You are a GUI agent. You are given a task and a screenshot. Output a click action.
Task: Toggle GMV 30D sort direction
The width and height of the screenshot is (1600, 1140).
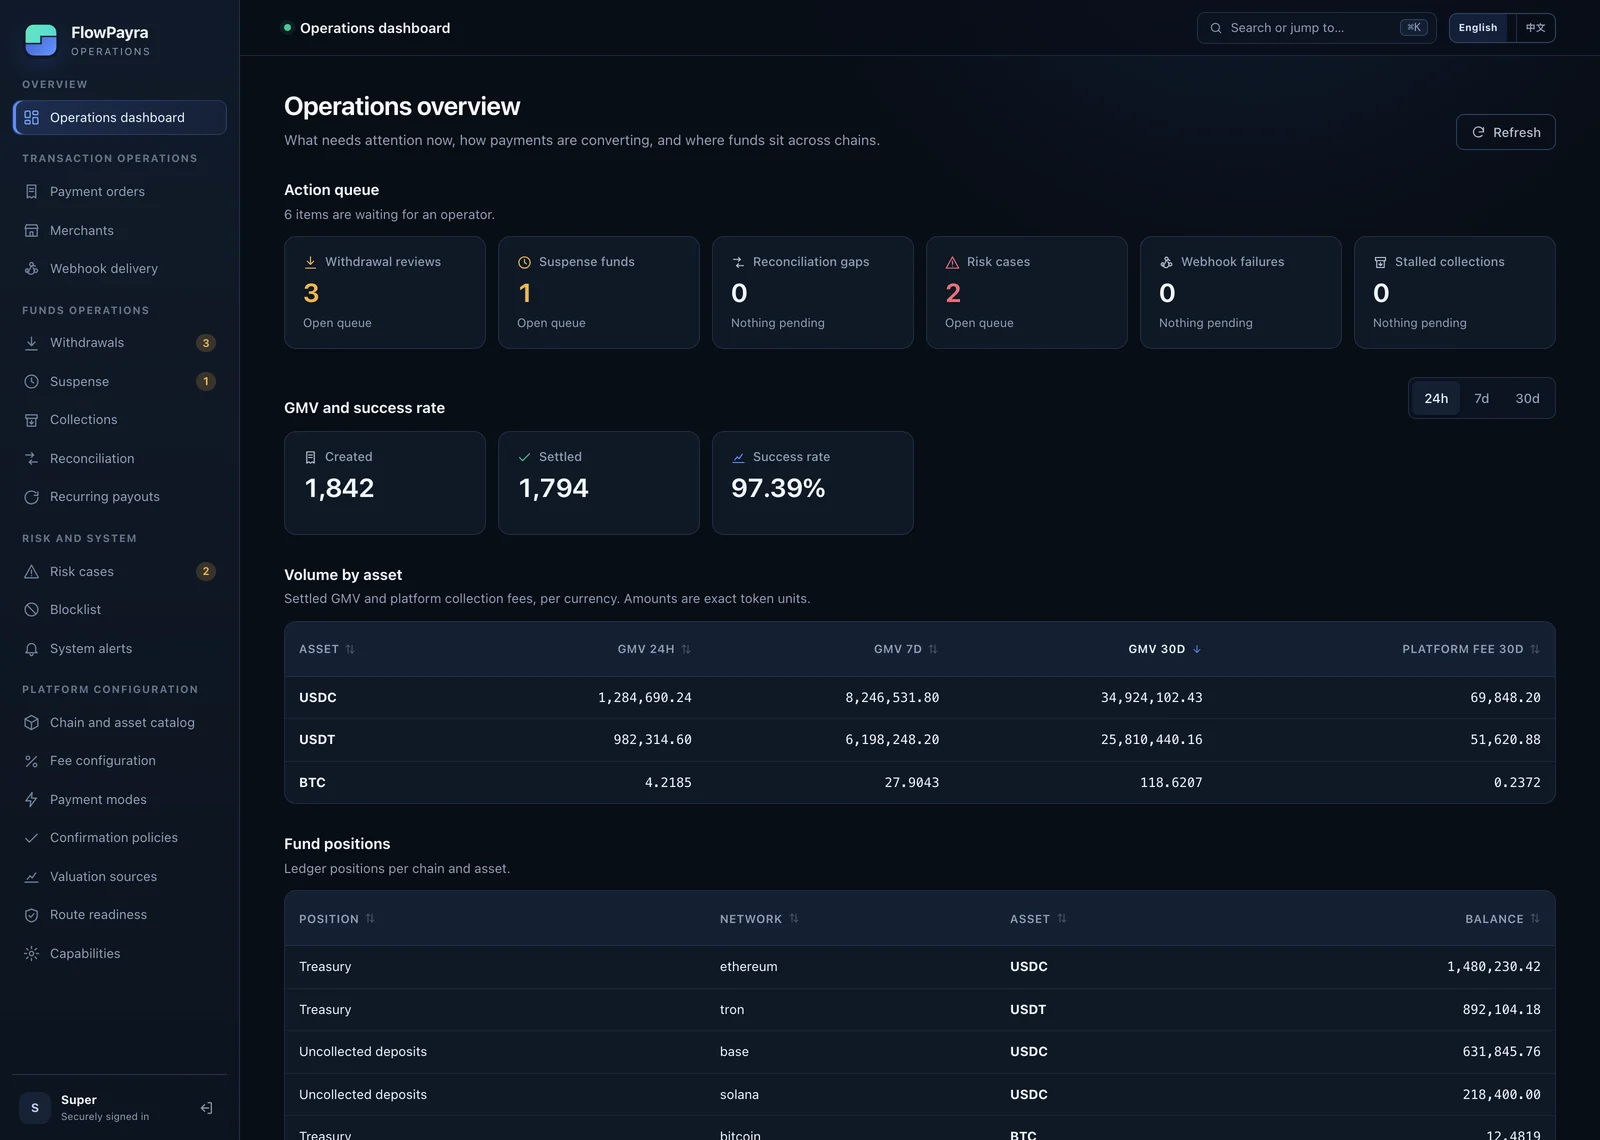1165,649
